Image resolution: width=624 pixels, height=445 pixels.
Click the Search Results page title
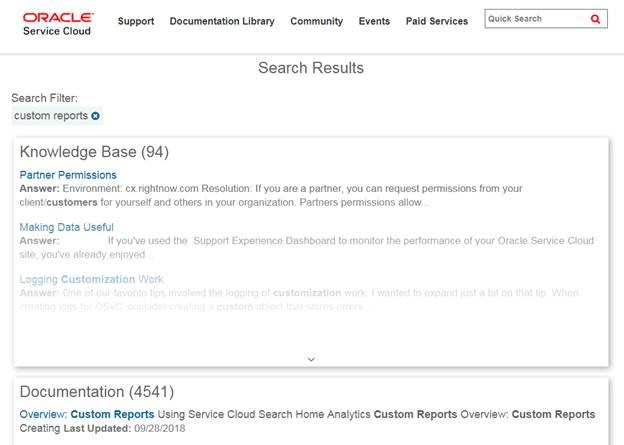(x=311, y=68)
